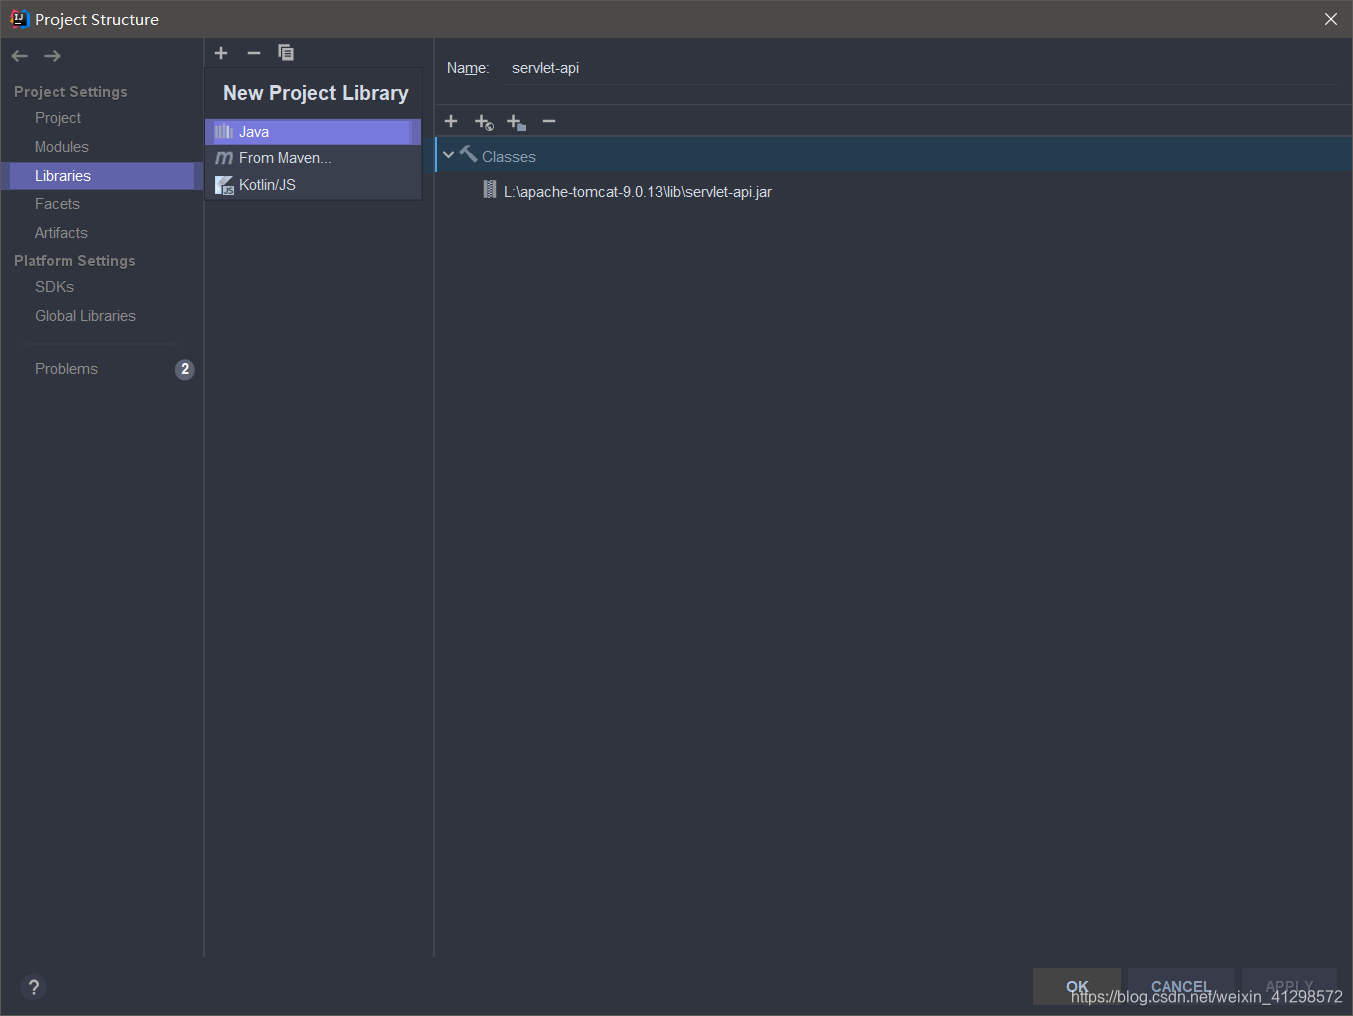
Task: Open the Modules settings page
Action: coord(61,146)
